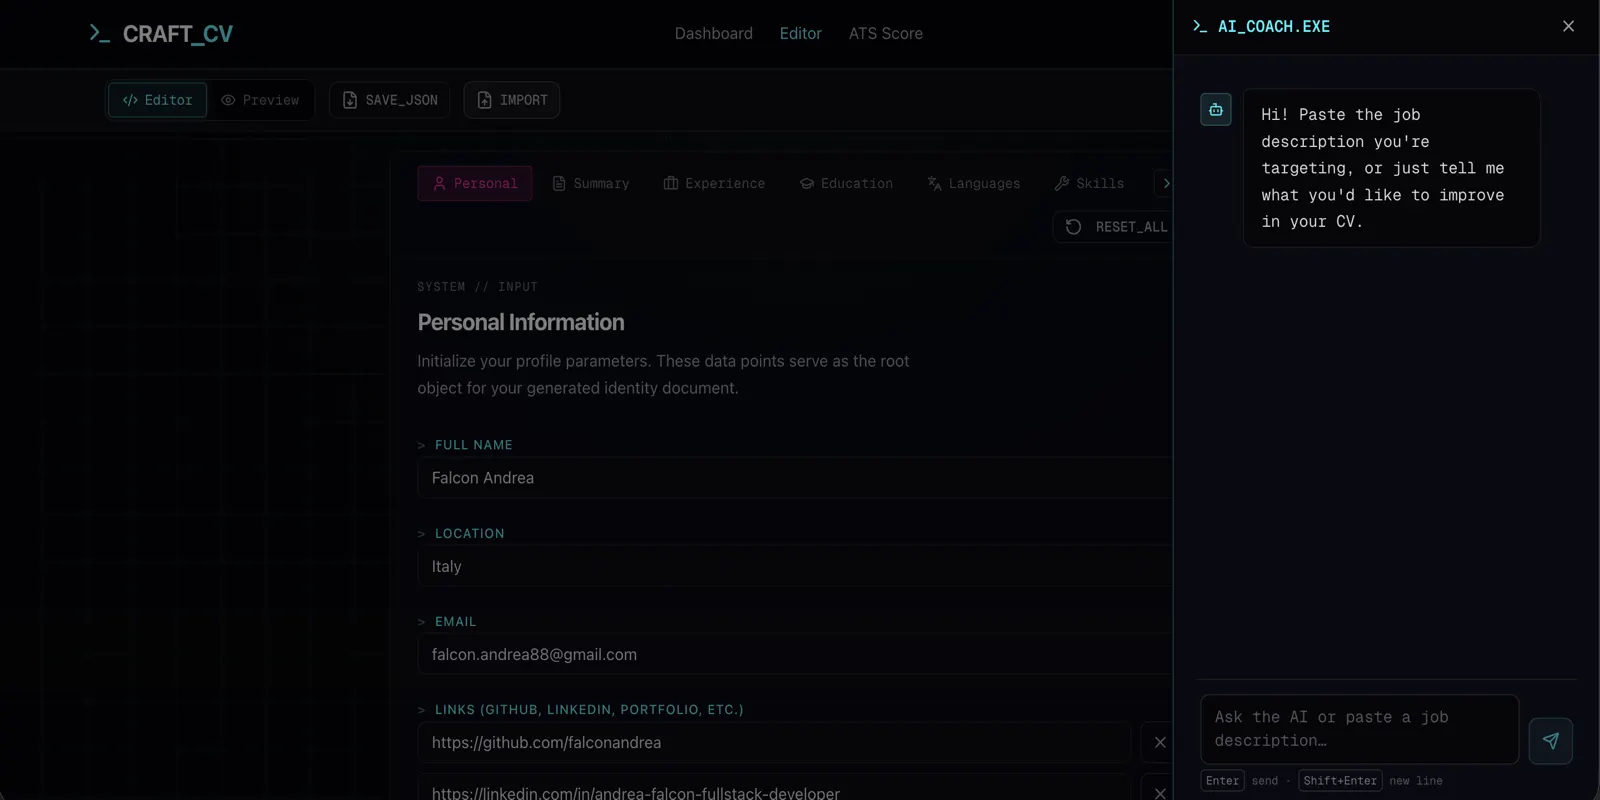This screenshot has width=1600, height=800.
Task: Click the Enter send hint
Action: (x=1240, y=781)
